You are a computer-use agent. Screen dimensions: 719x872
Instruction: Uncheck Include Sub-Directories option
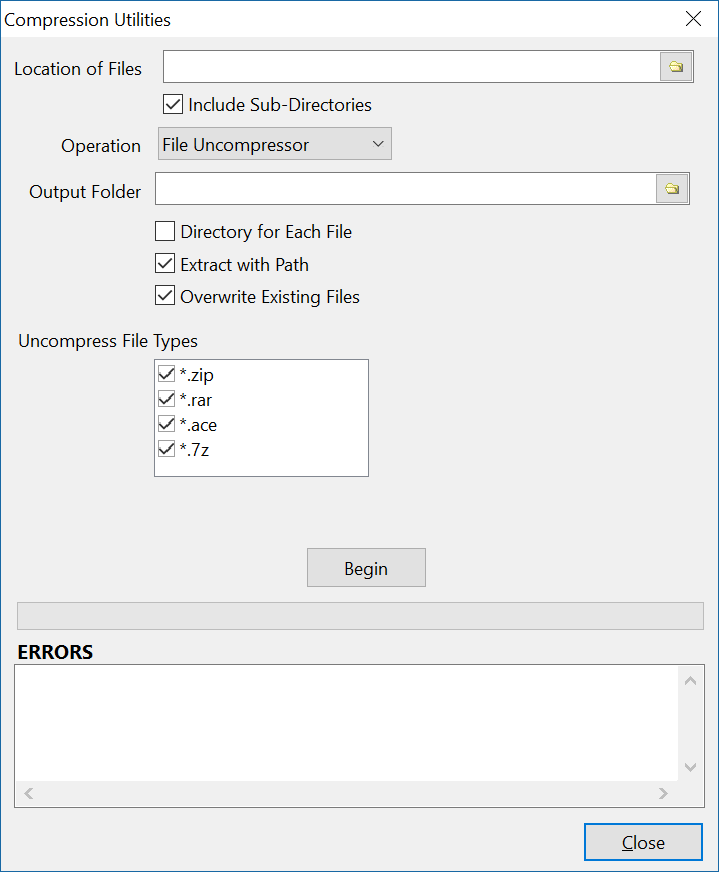click(x=173, y=104)
